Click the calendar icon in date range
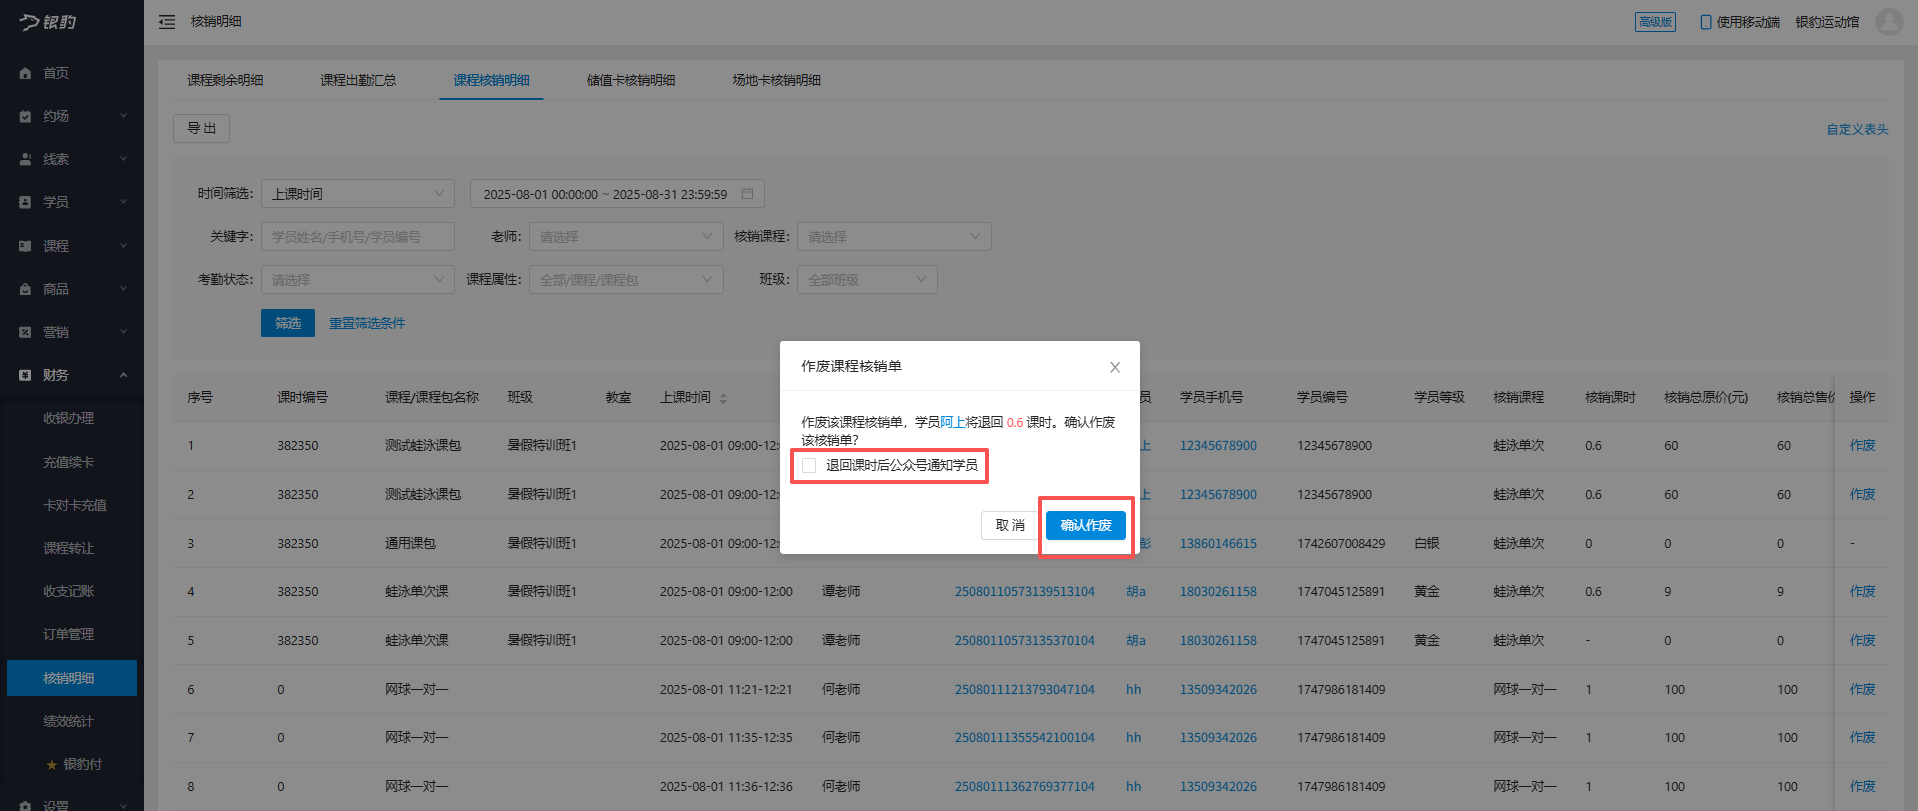 (747, 194)
